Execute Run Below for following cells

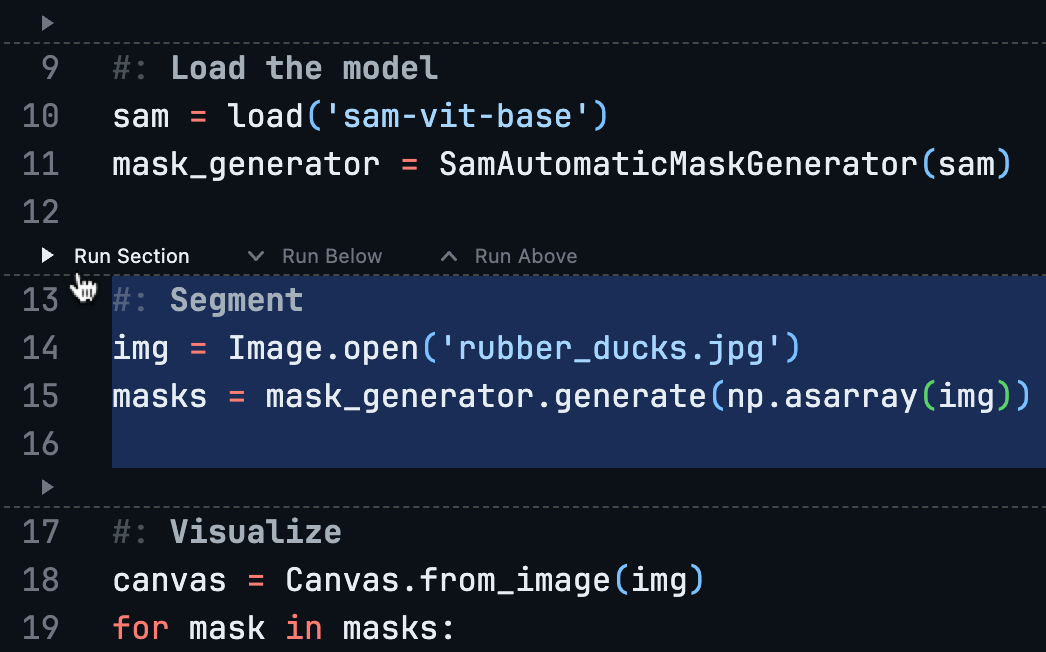coord(332,255)
